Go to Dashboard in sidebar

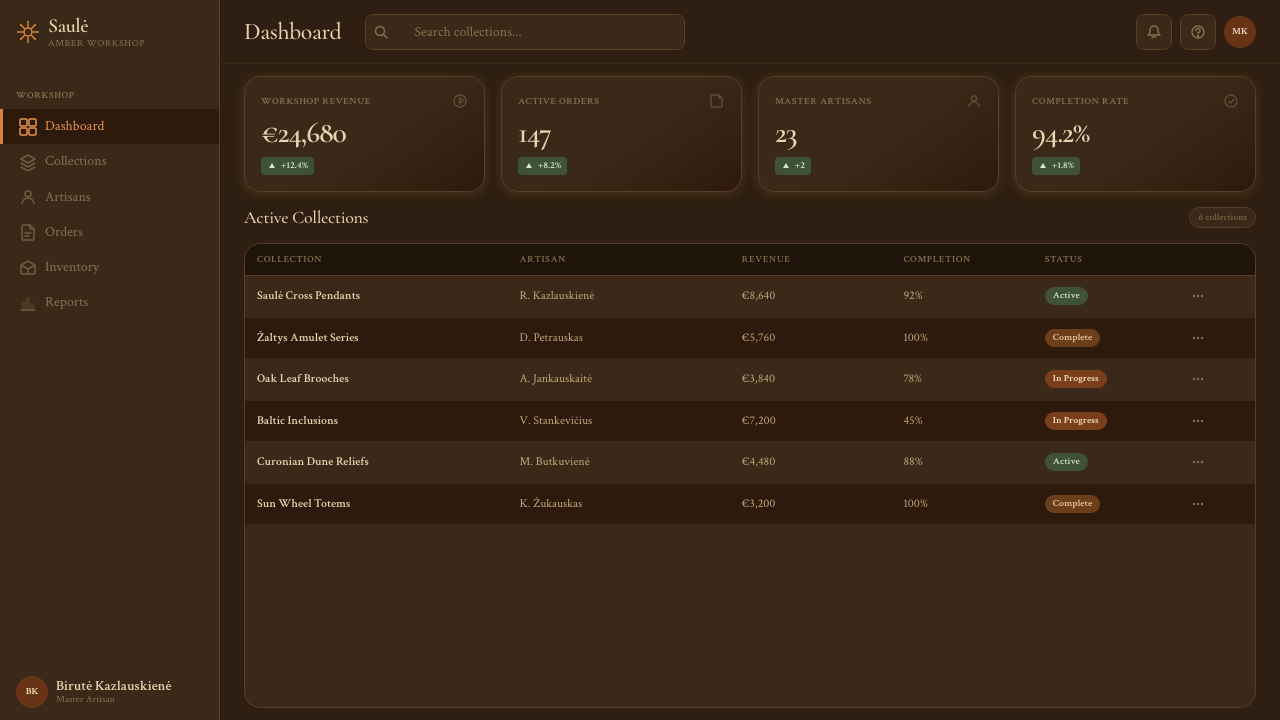[x=110, y=126]
